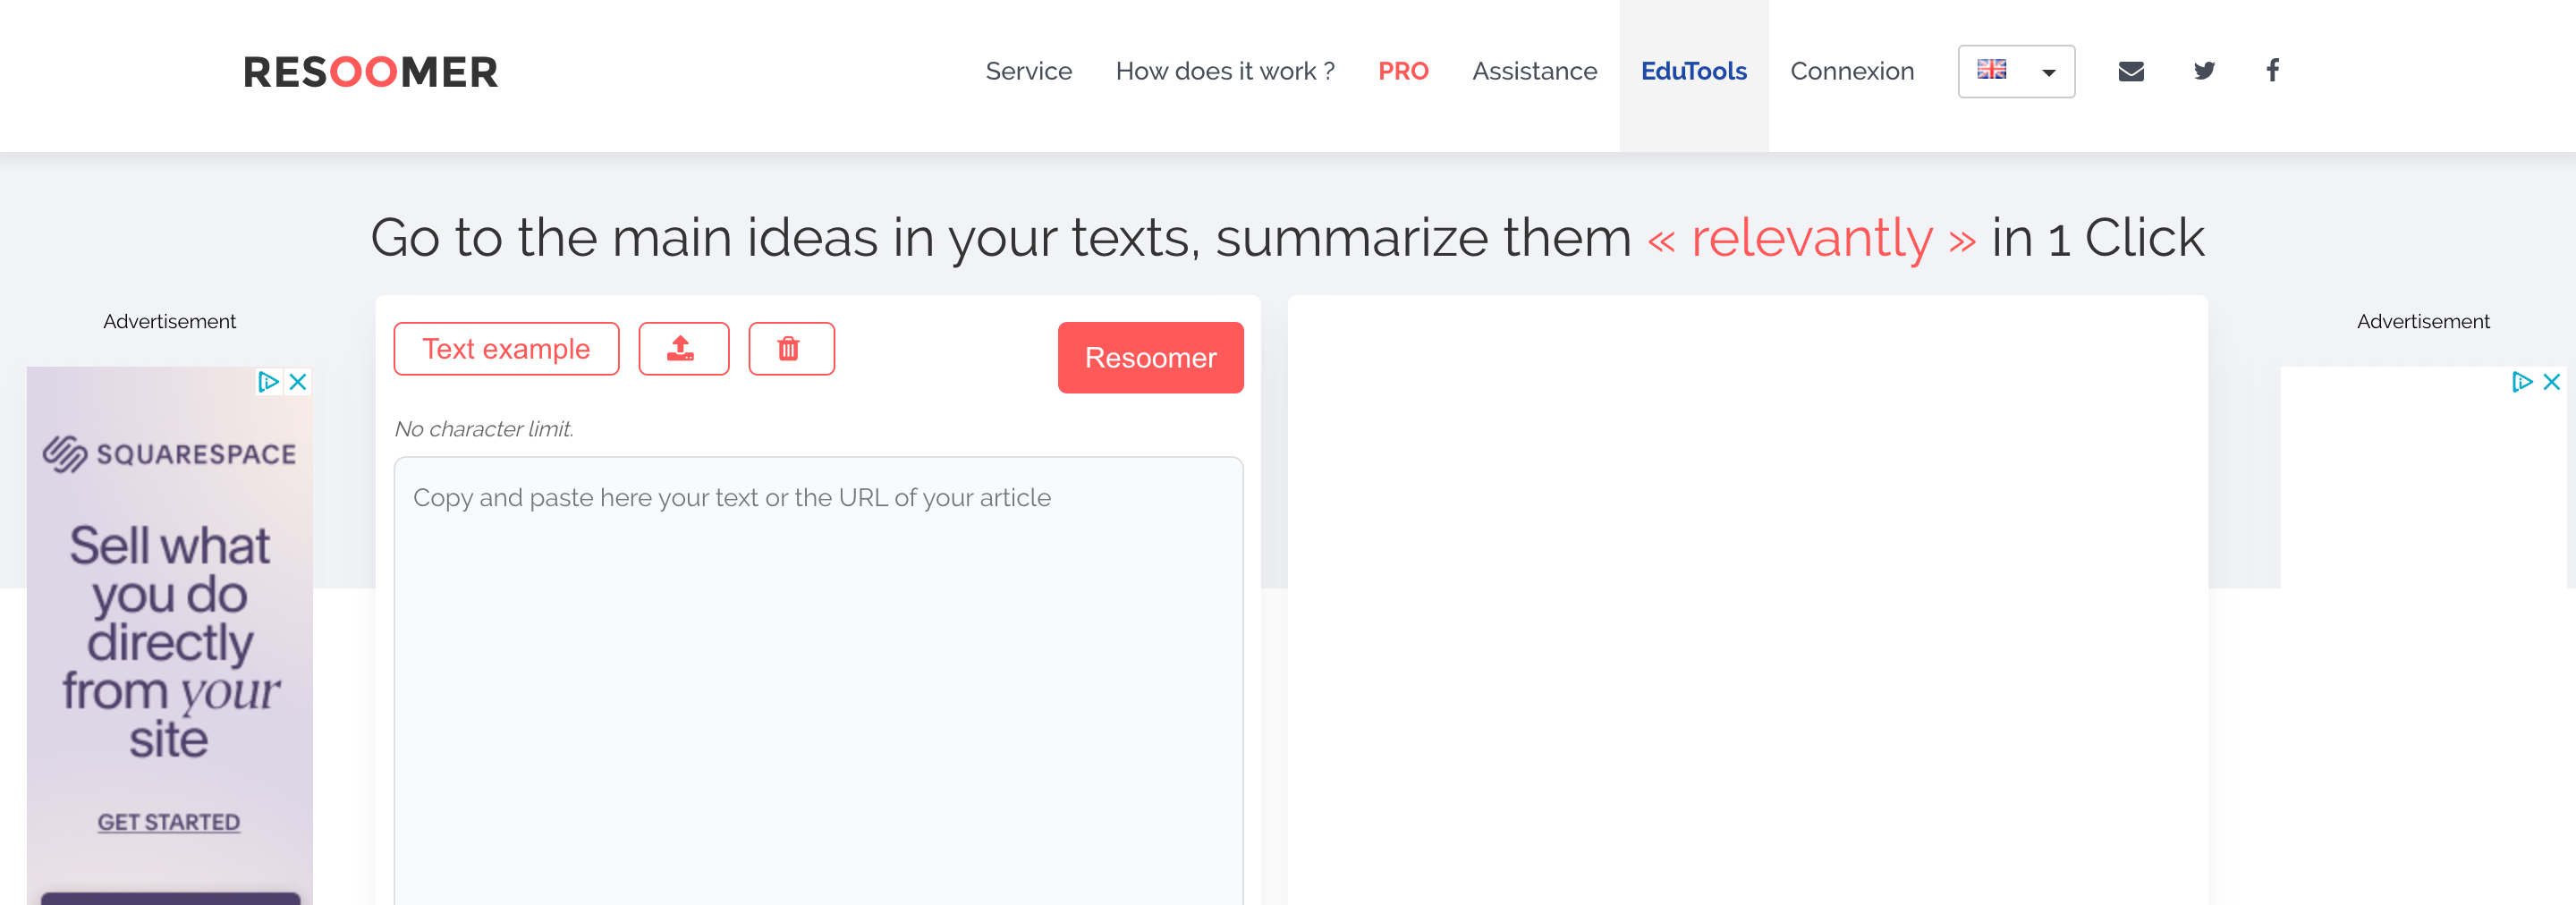
Task: Click the AdChoices icon on right ad
Action: coord(2521,382)
